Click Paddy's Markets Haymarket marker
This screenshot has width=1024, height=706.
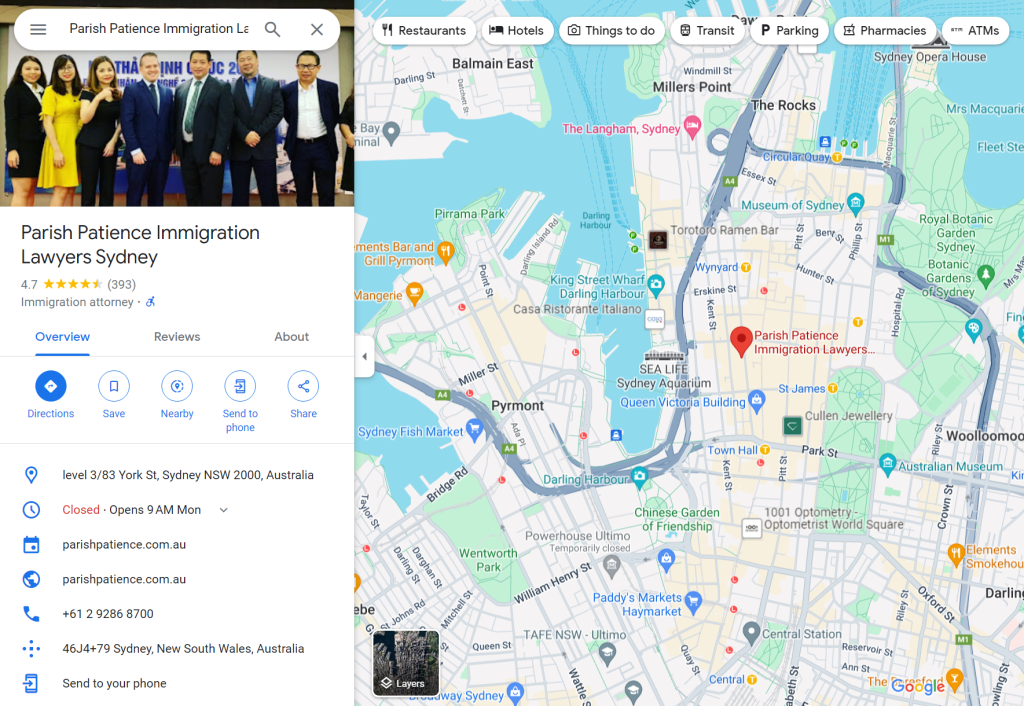694,601
